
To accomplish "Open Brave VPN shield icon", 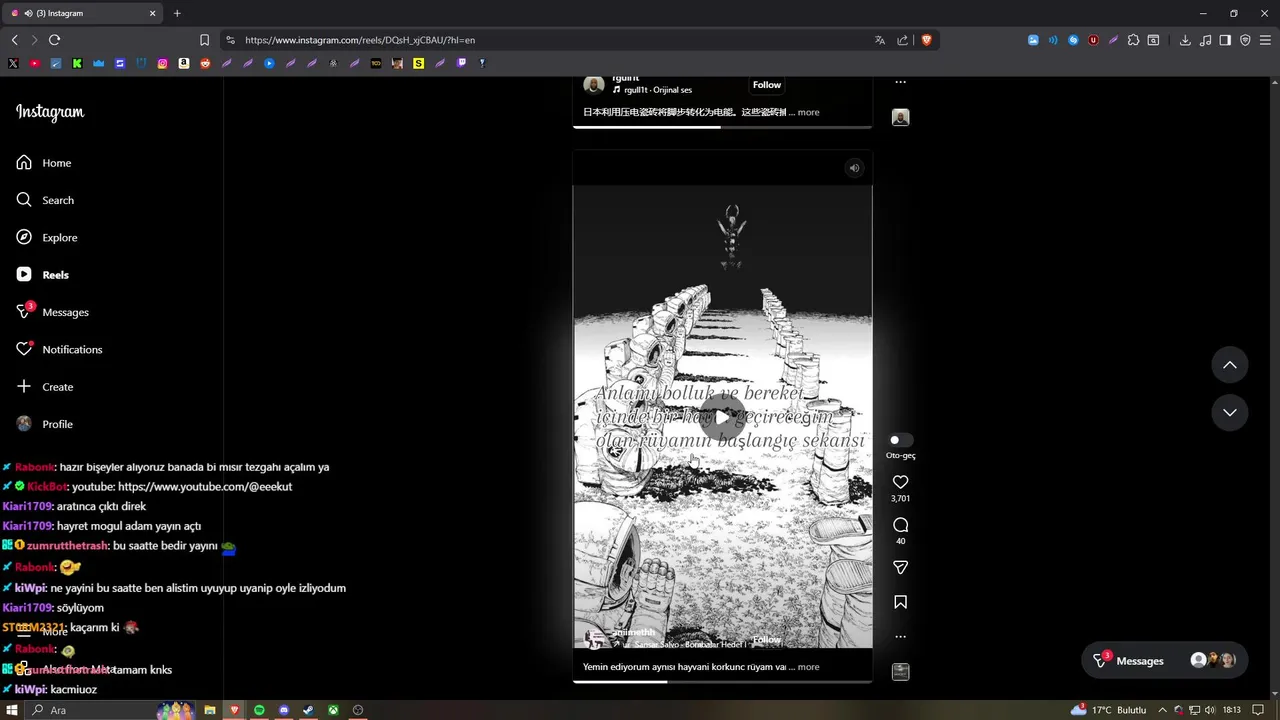I will click(x=1245, y=40).
